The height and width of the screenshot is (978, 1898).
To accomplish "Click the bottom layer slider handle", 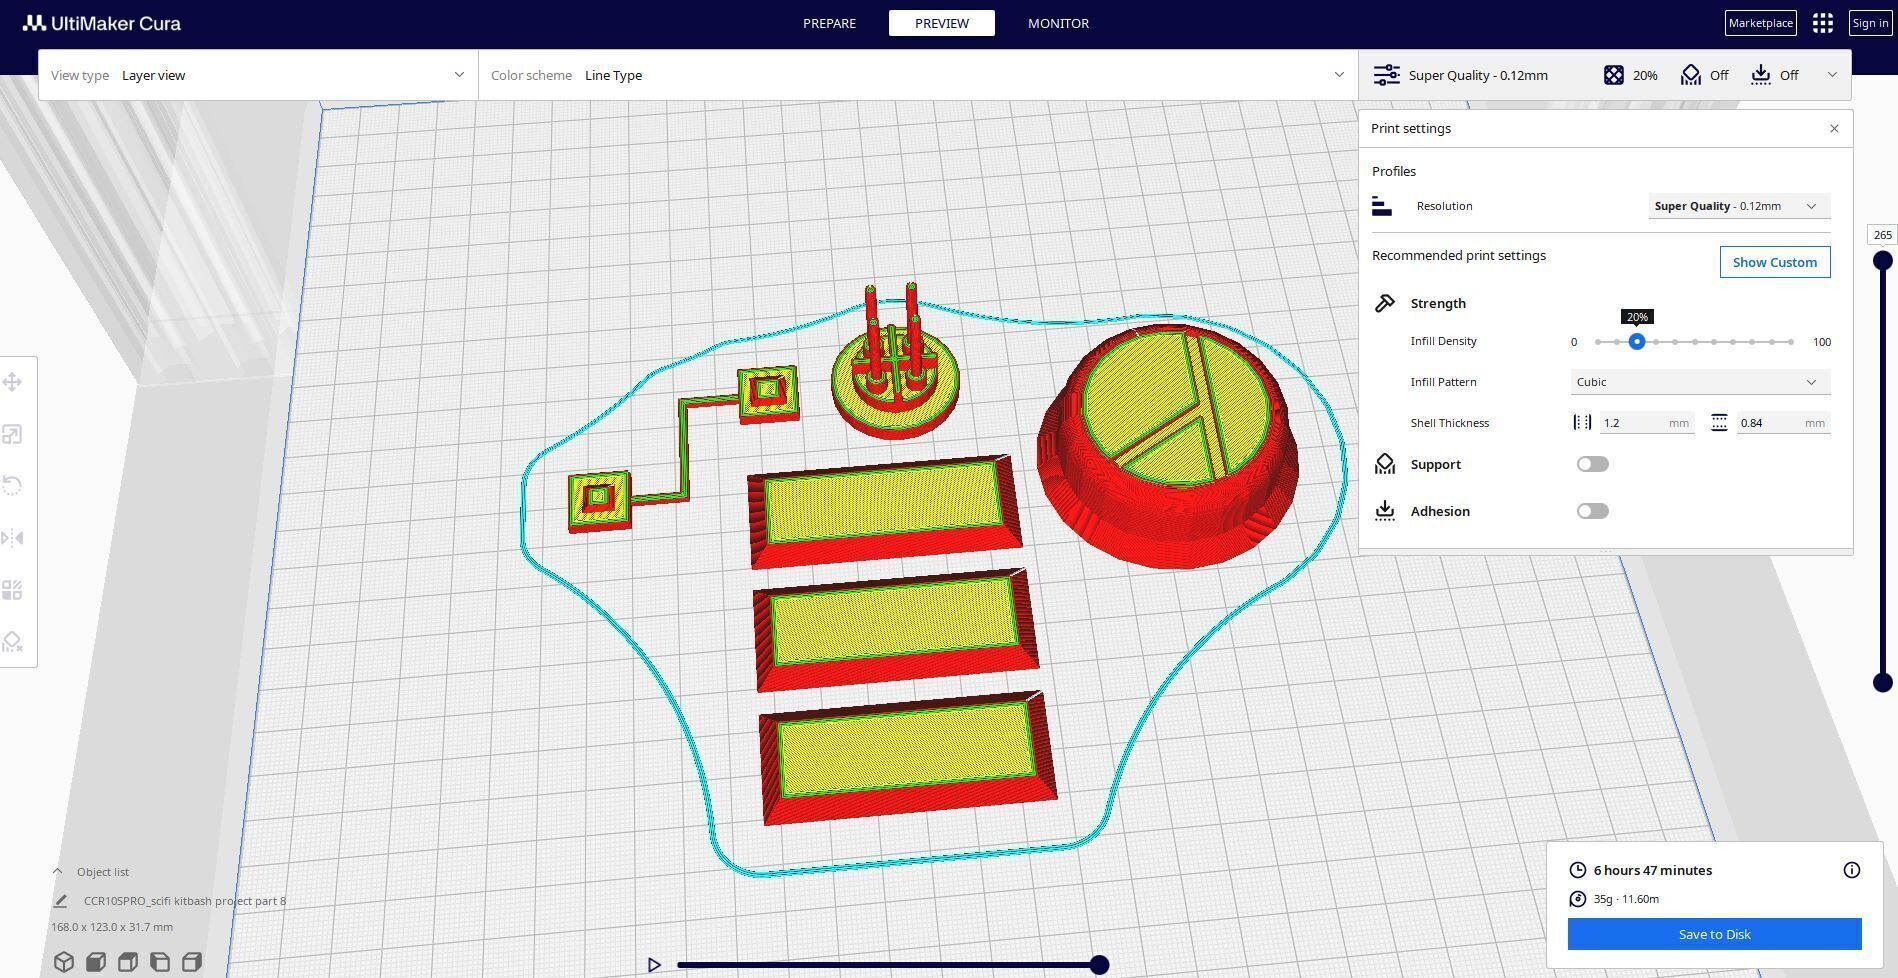I will (1883, 683).
